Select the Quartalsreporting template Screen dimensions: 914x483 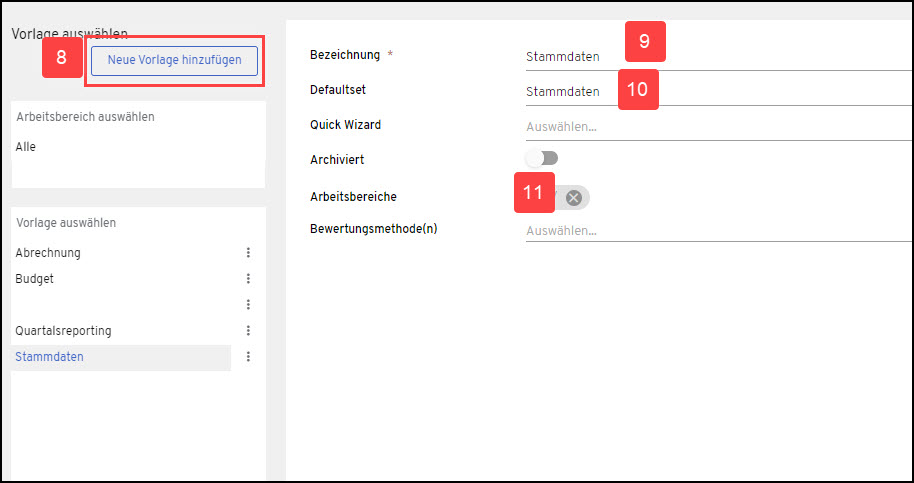(x=63, y=331)
